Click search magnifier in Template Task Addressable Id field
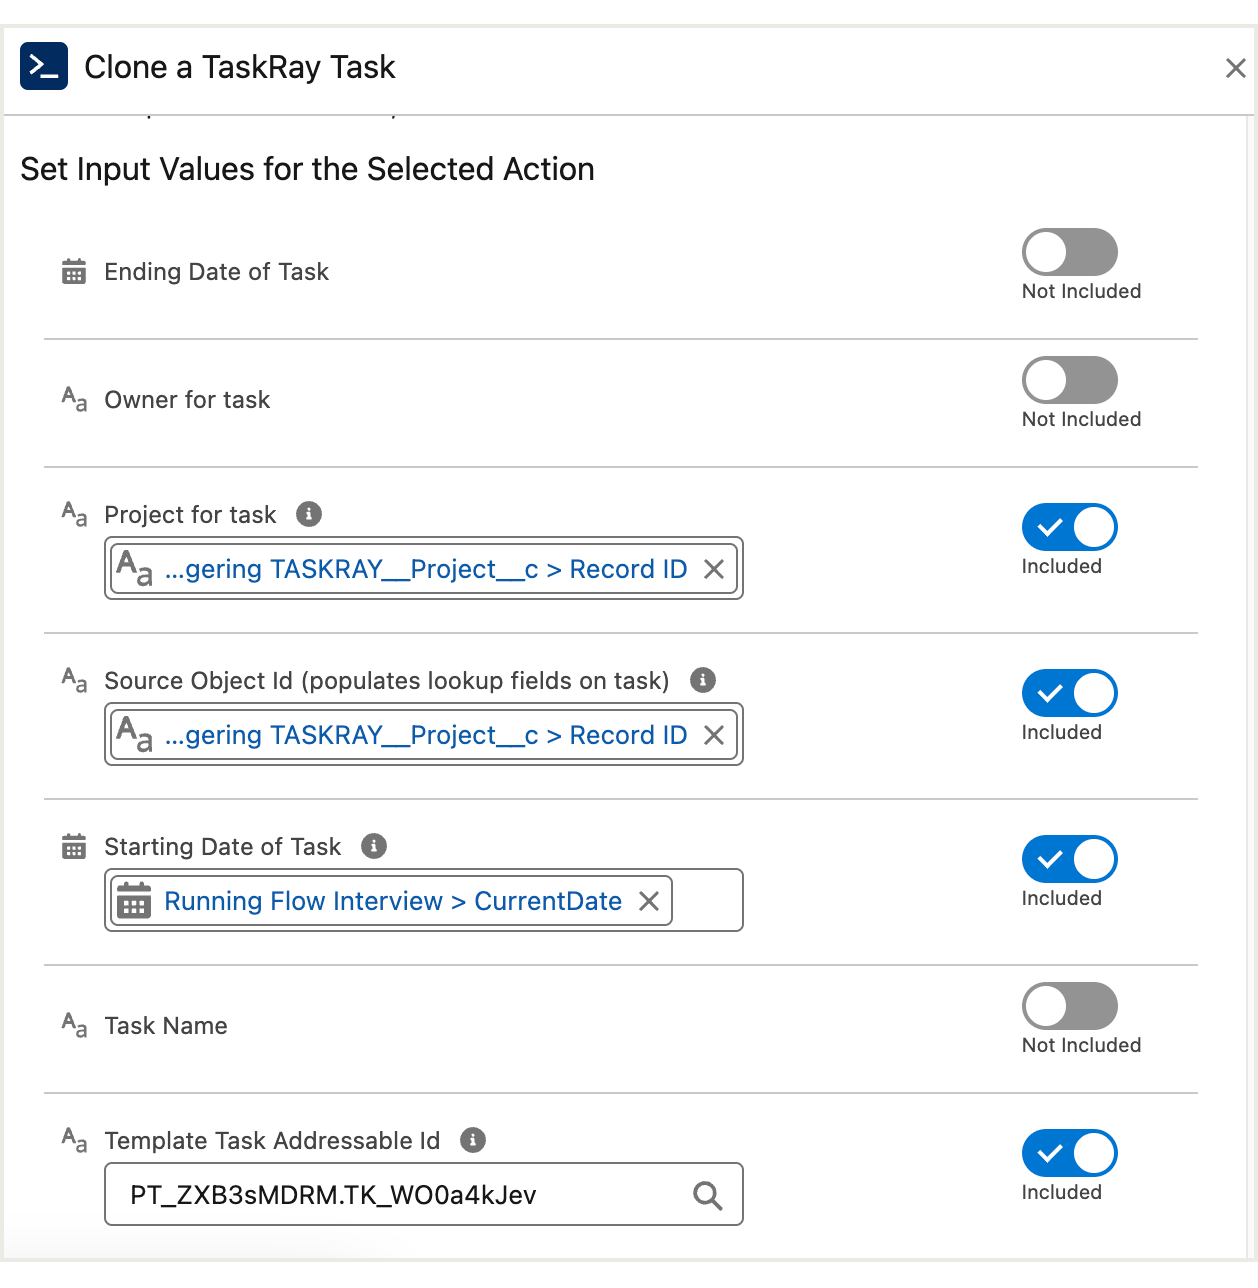 (707, 1195)
